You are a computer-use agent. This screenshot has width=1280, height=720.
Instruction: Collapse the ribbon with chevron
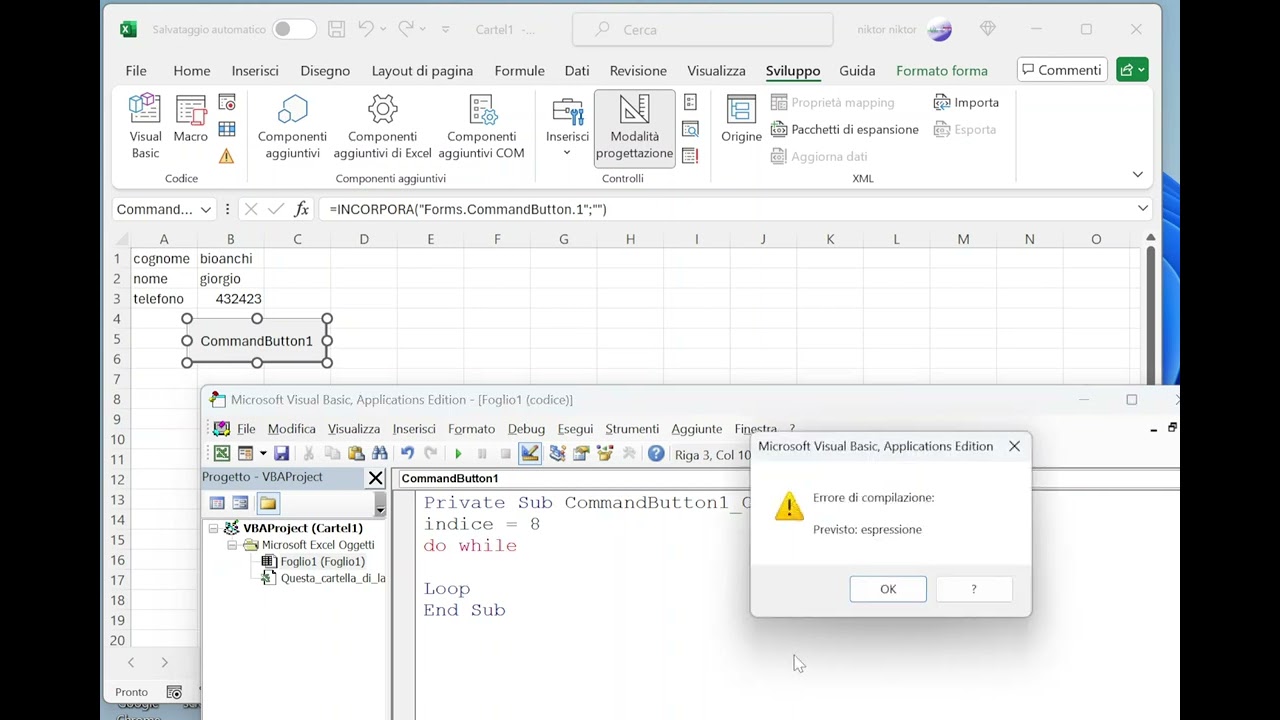coord(1137,174)
